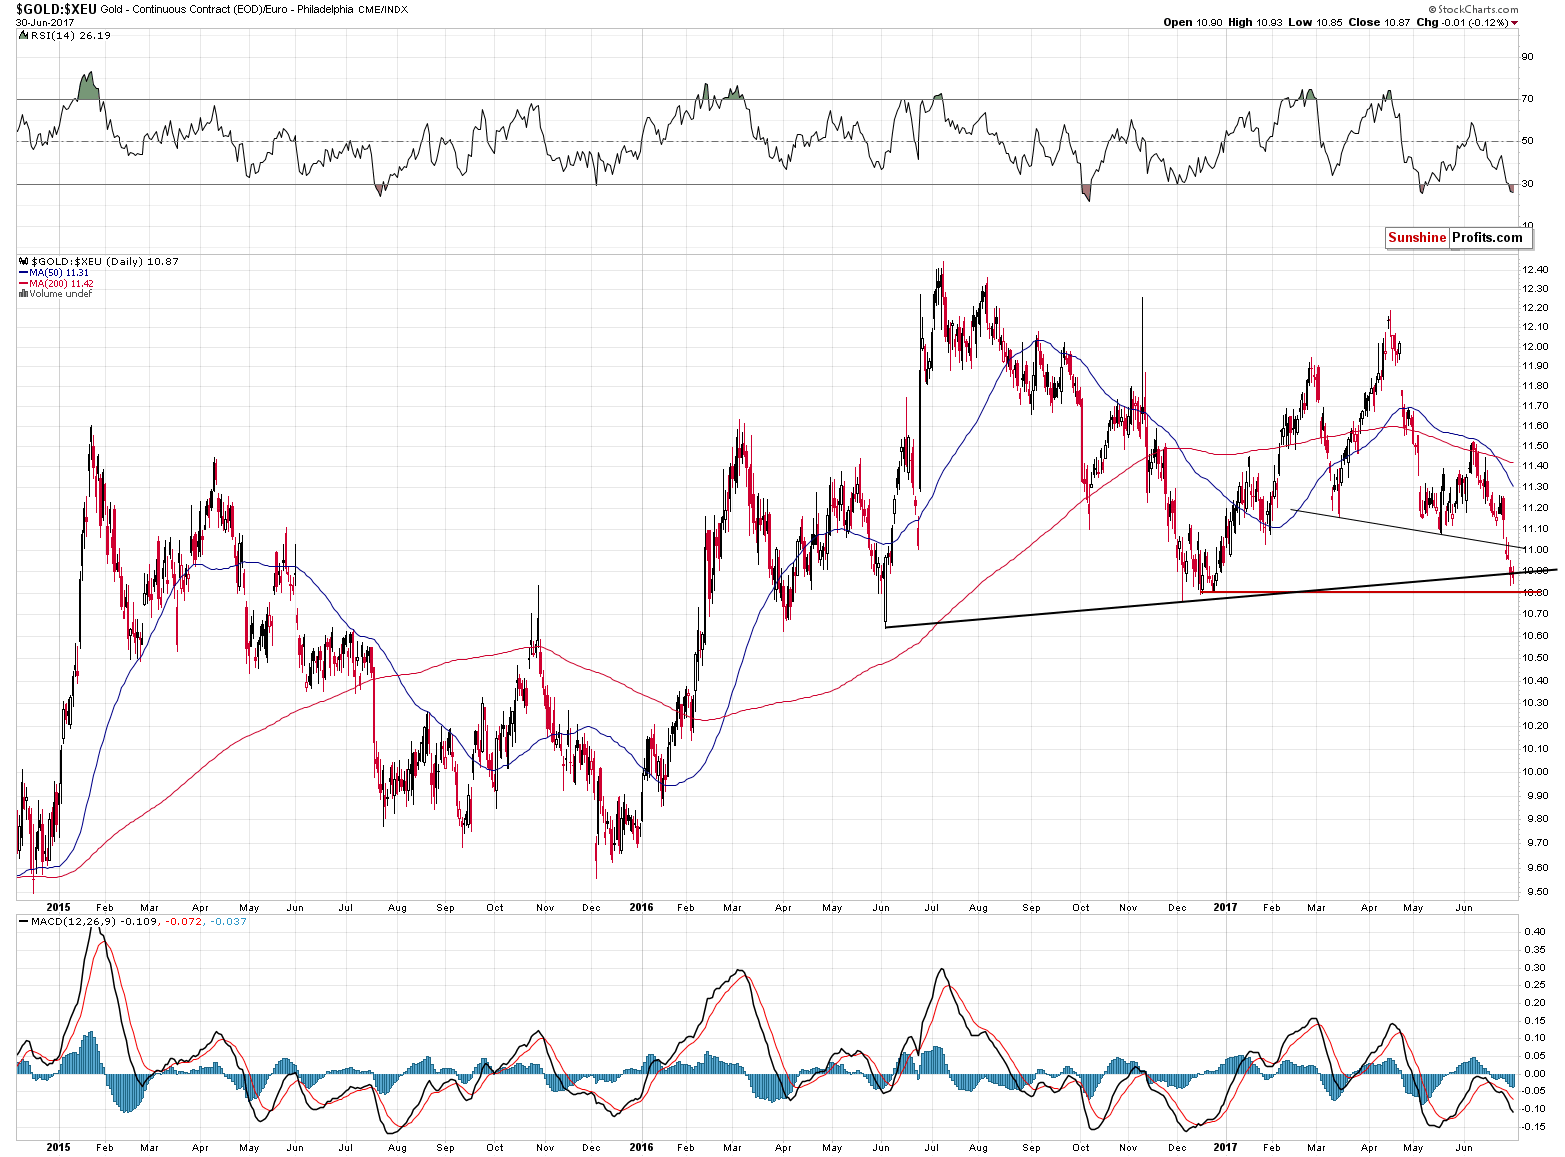Click the red MACD signal value -0.072
1565x1157 pixels.
tap(184, 921)
